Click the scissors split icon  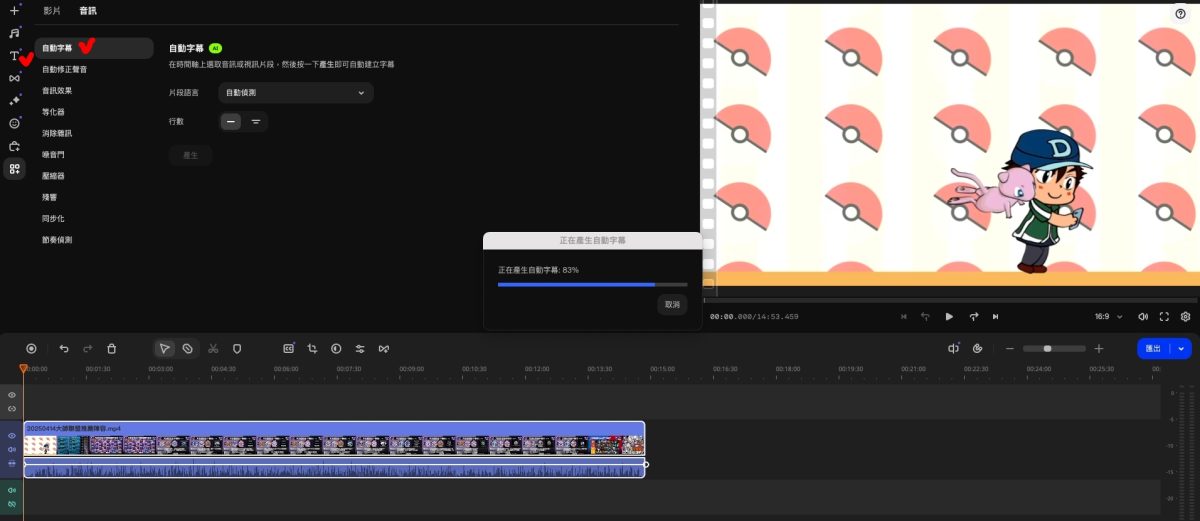click(x=213, y=348)
